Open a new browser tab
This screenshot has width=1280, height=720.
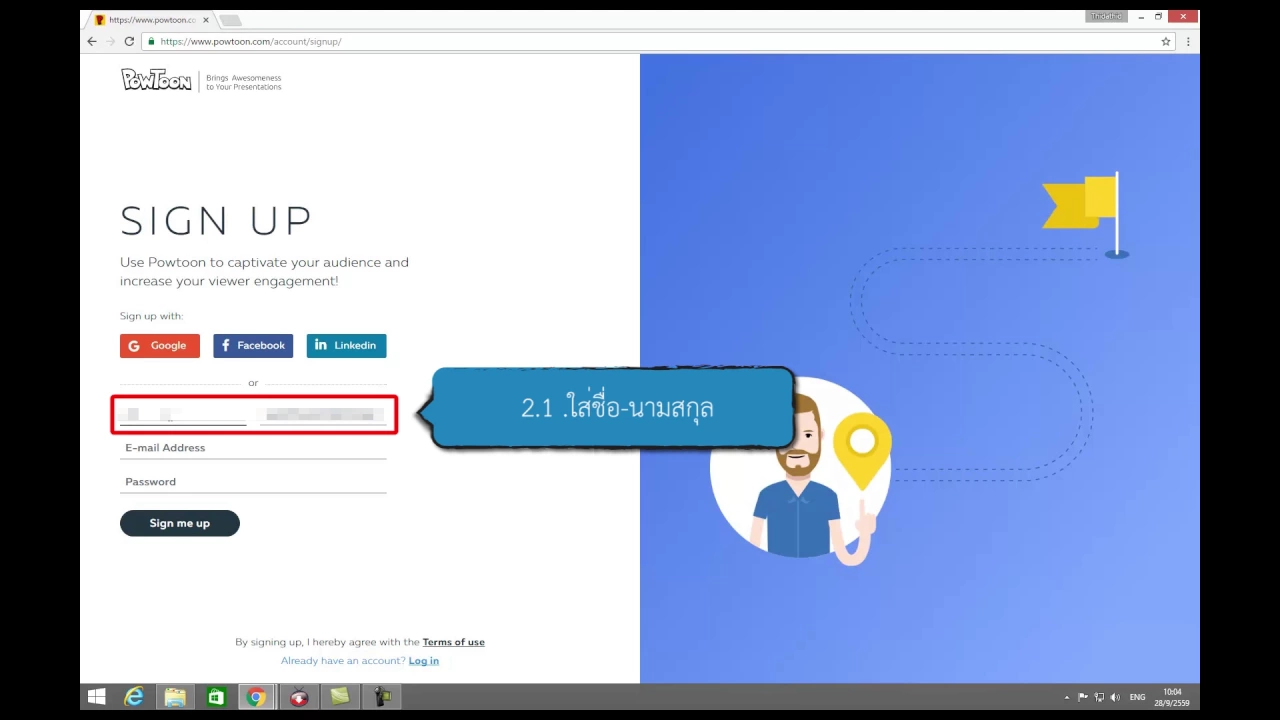pos(230,20)
